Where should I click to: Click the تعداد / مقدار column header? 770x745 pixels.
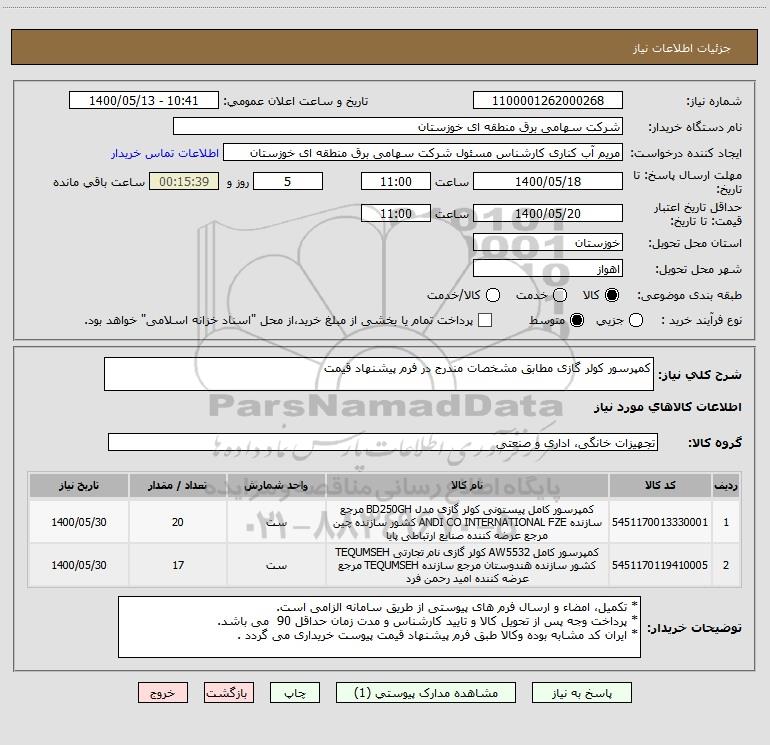tap(178, 486)
